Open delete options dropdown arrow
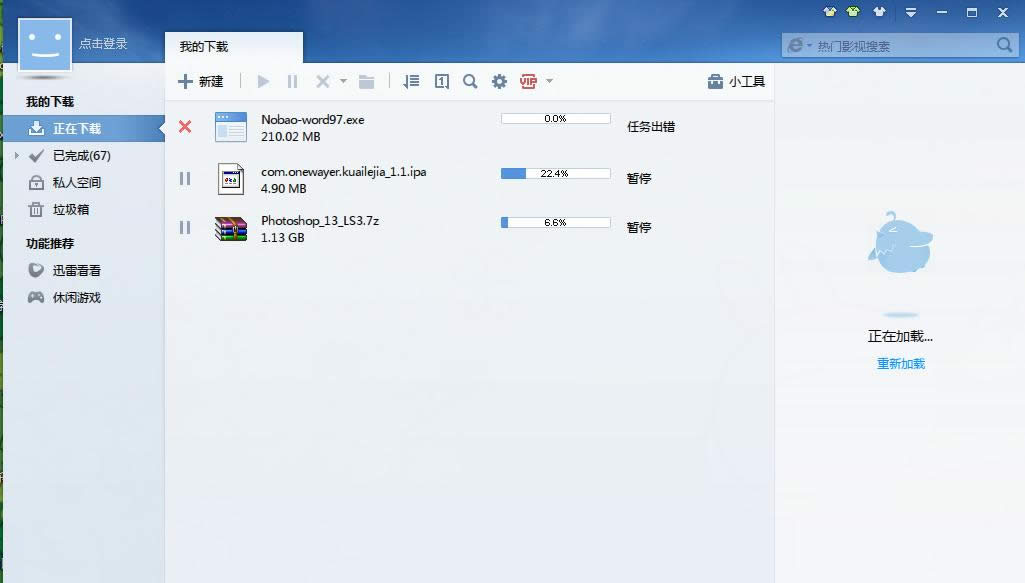Image resolution: width=1025 pixels, height=583 pixels. [x=343, y=81]
